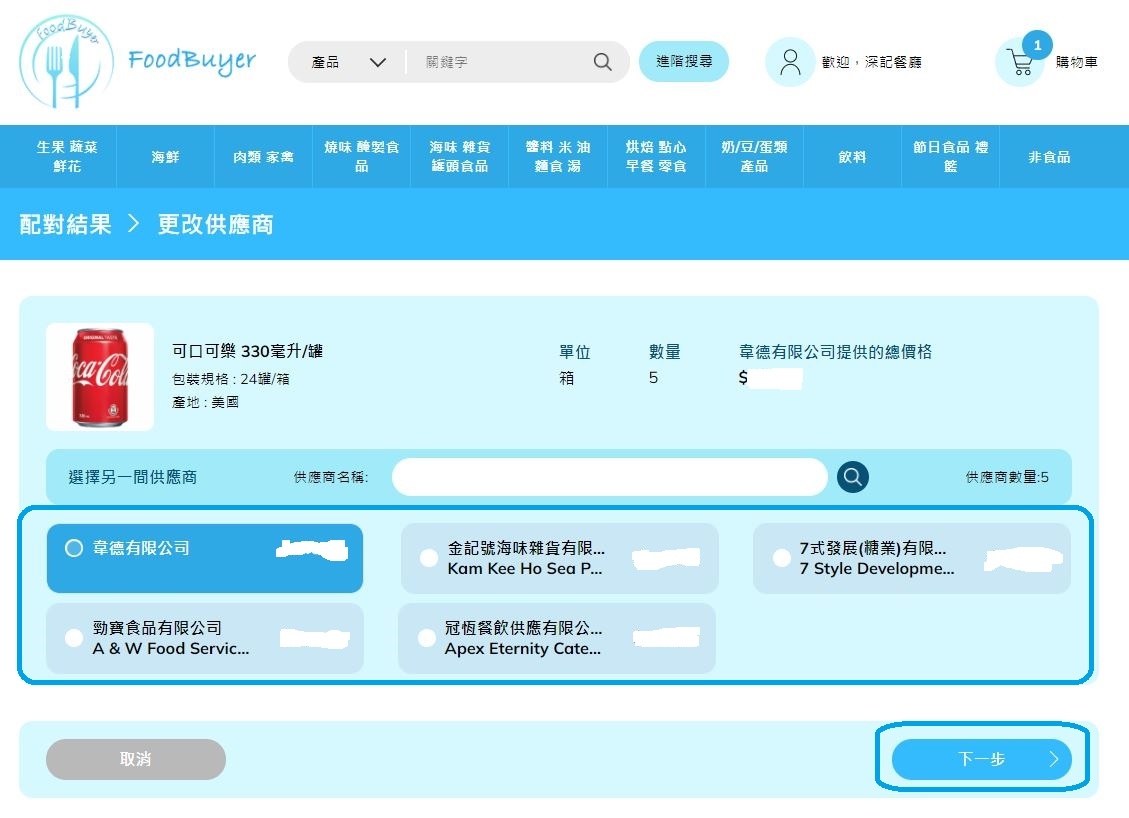This screenshot has height=818, width=1129.
Task: Click the cart item count badge
Action: click(1037, 45)
